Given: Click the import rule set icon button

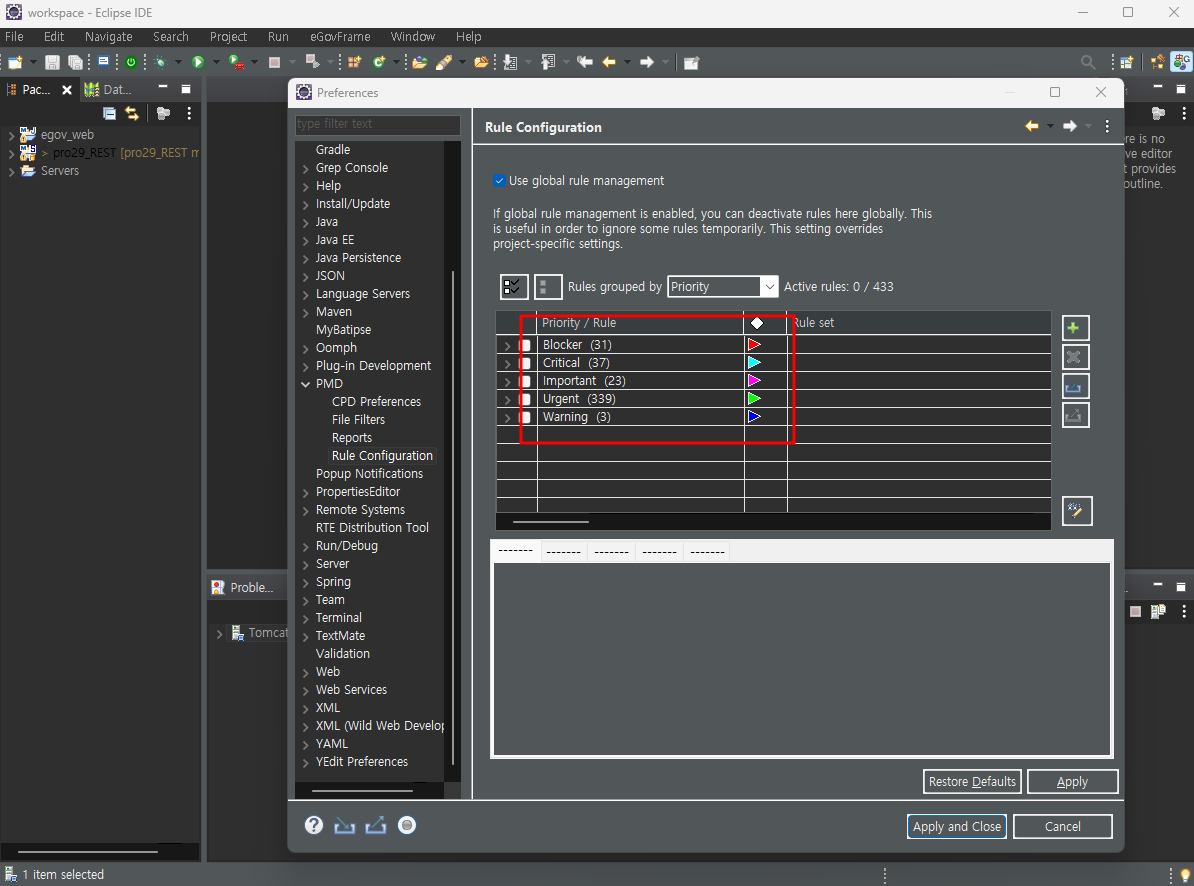Looking at the screenshot, I should click(x=1074, y=387).
